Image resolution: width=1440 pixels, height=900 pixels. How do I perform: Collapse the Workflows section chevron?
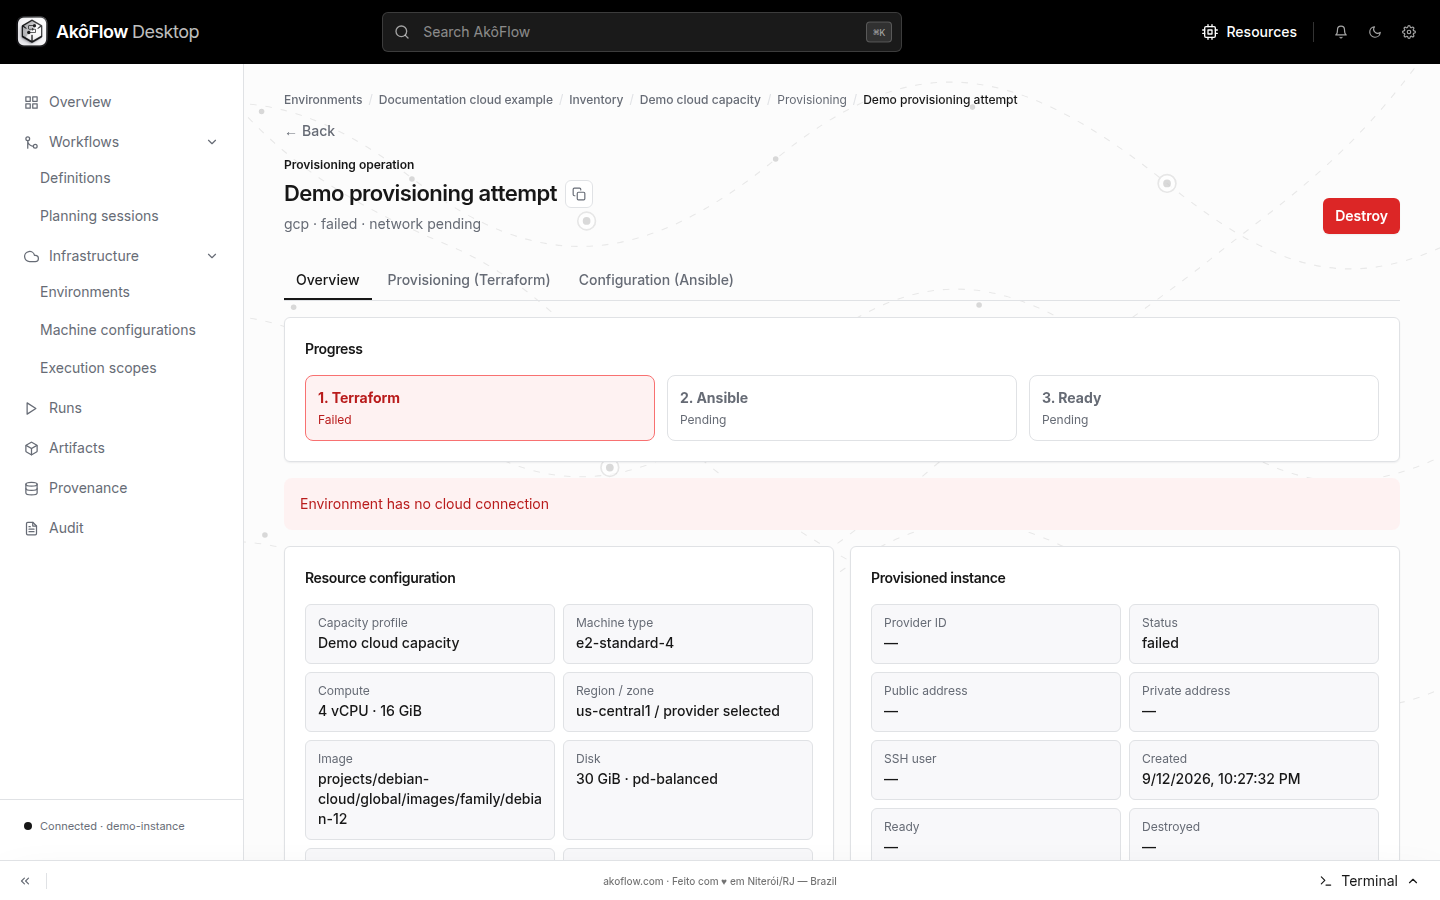coord(212,142)
